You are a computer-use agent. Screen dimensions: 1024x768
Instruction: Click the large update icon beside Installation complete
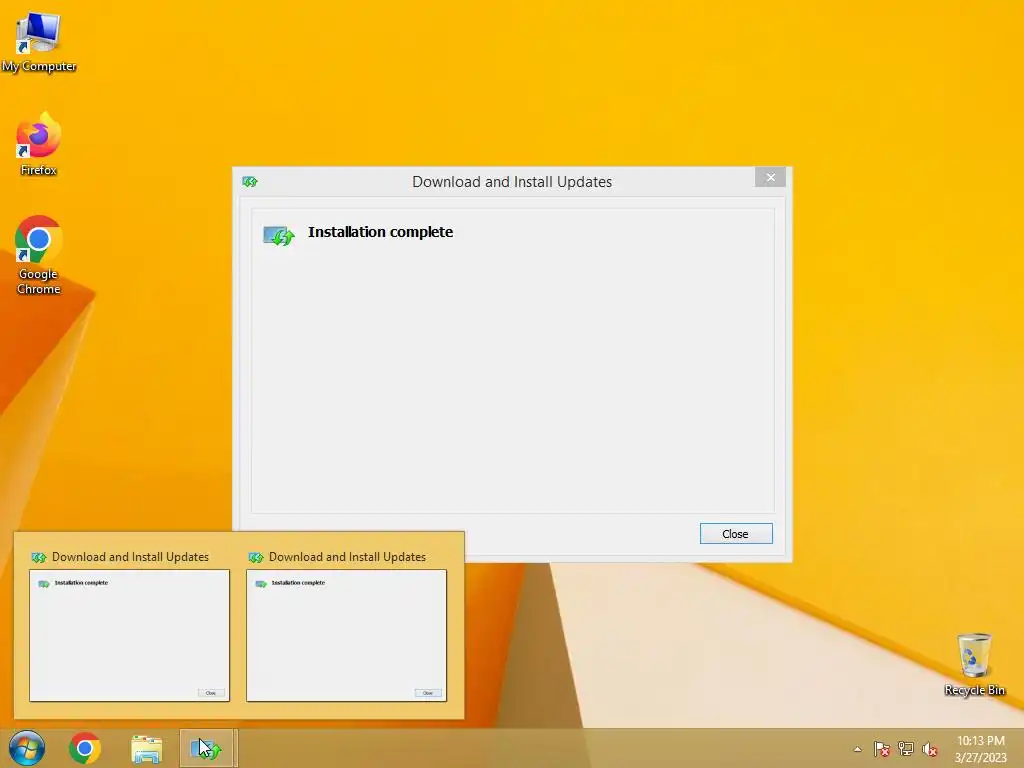pyautogui.click(x=279, y=235)
